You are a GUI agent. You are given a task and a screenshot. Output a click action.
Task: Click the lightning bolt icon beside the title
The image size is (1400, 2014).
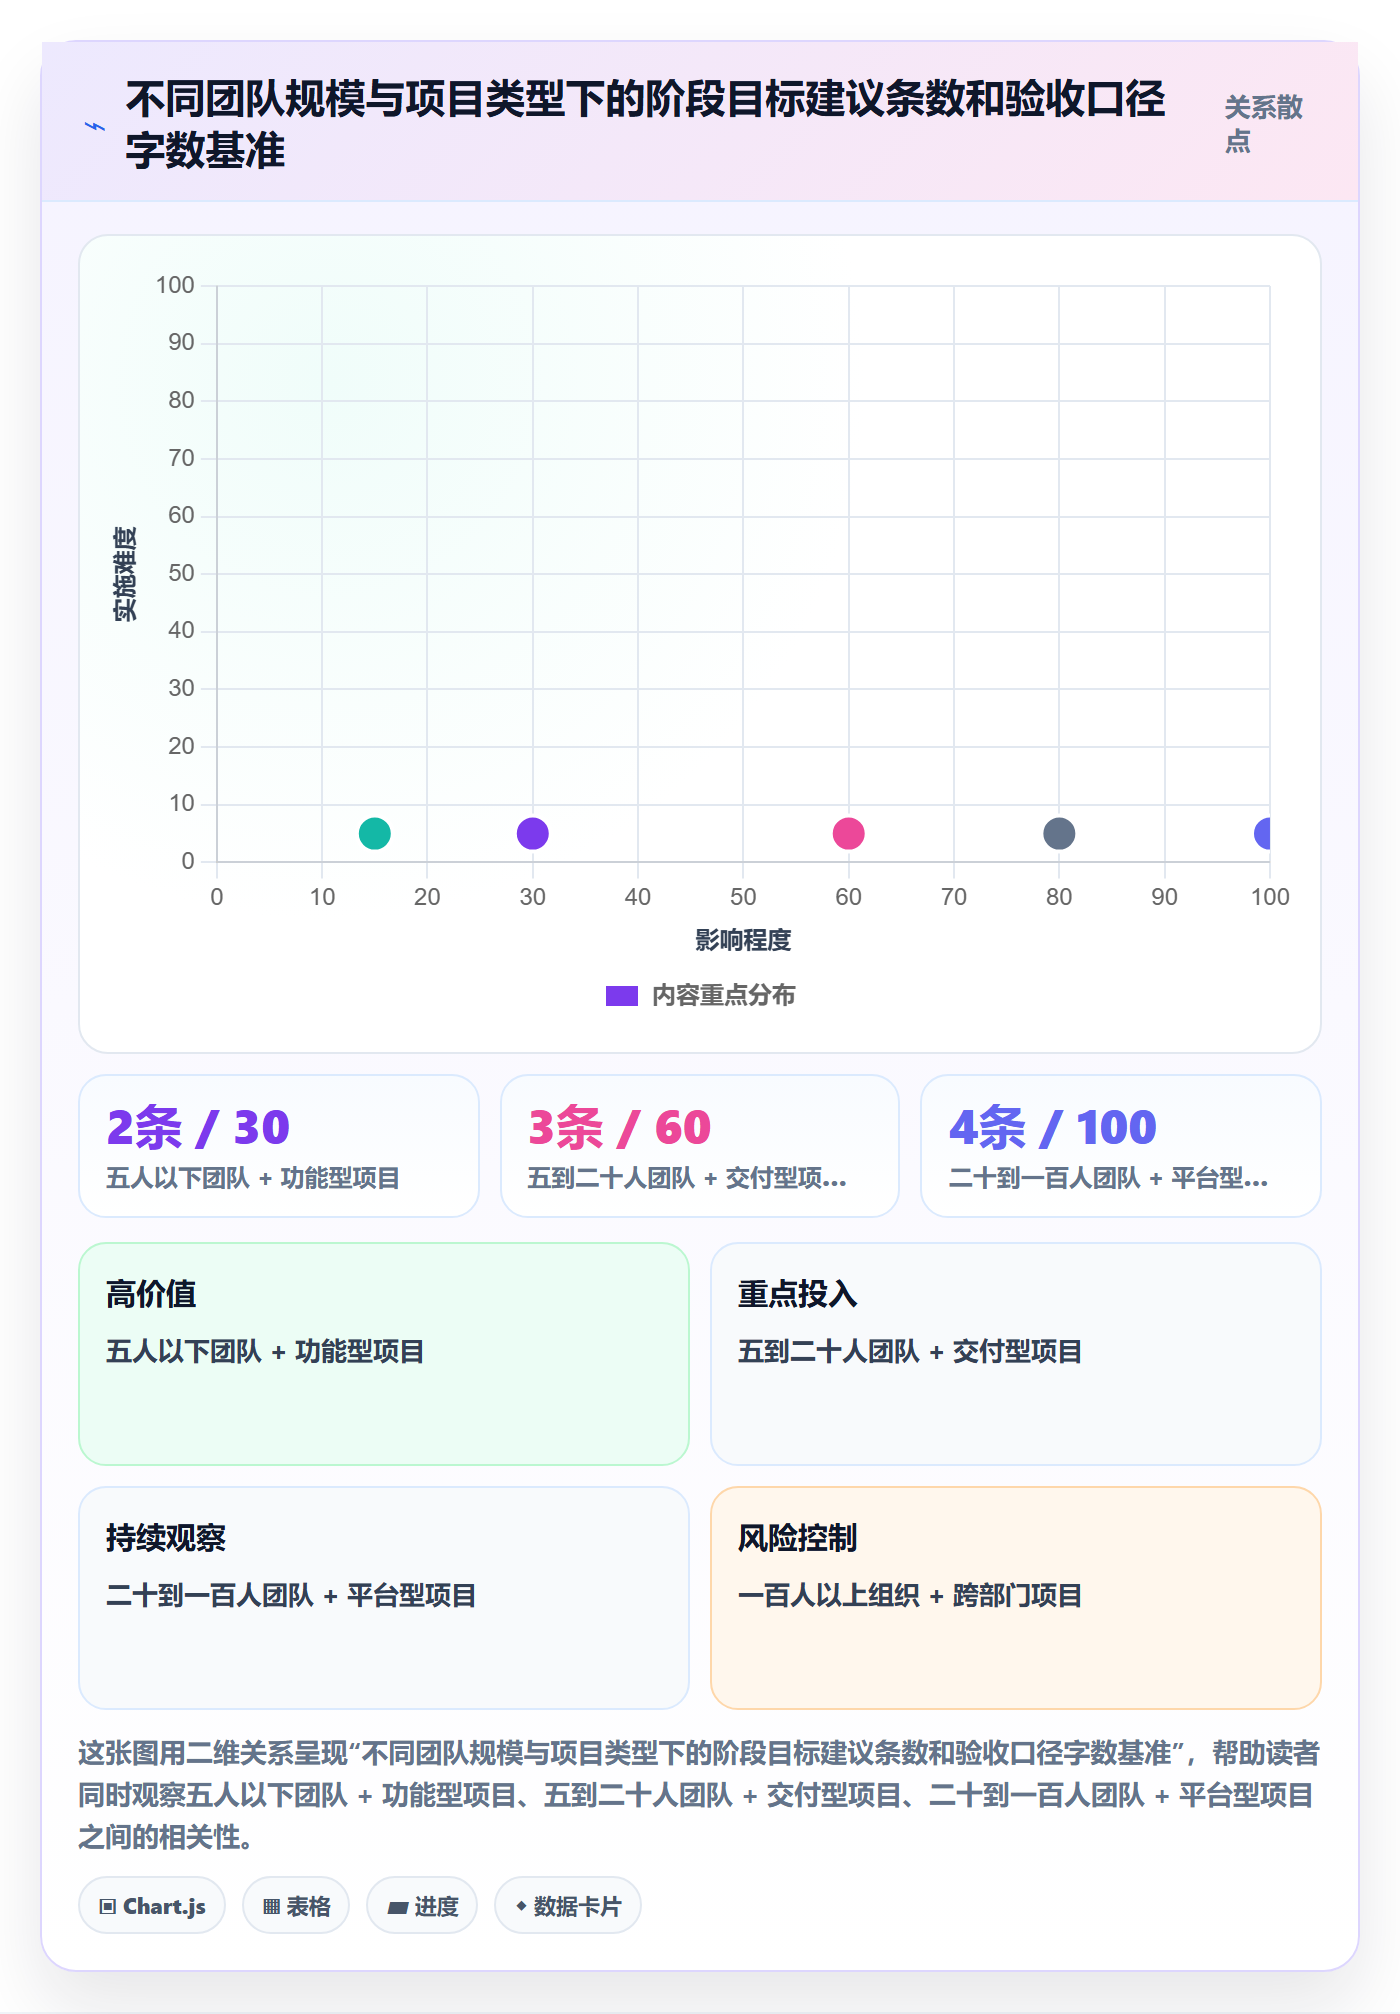[x=95, y=126]
